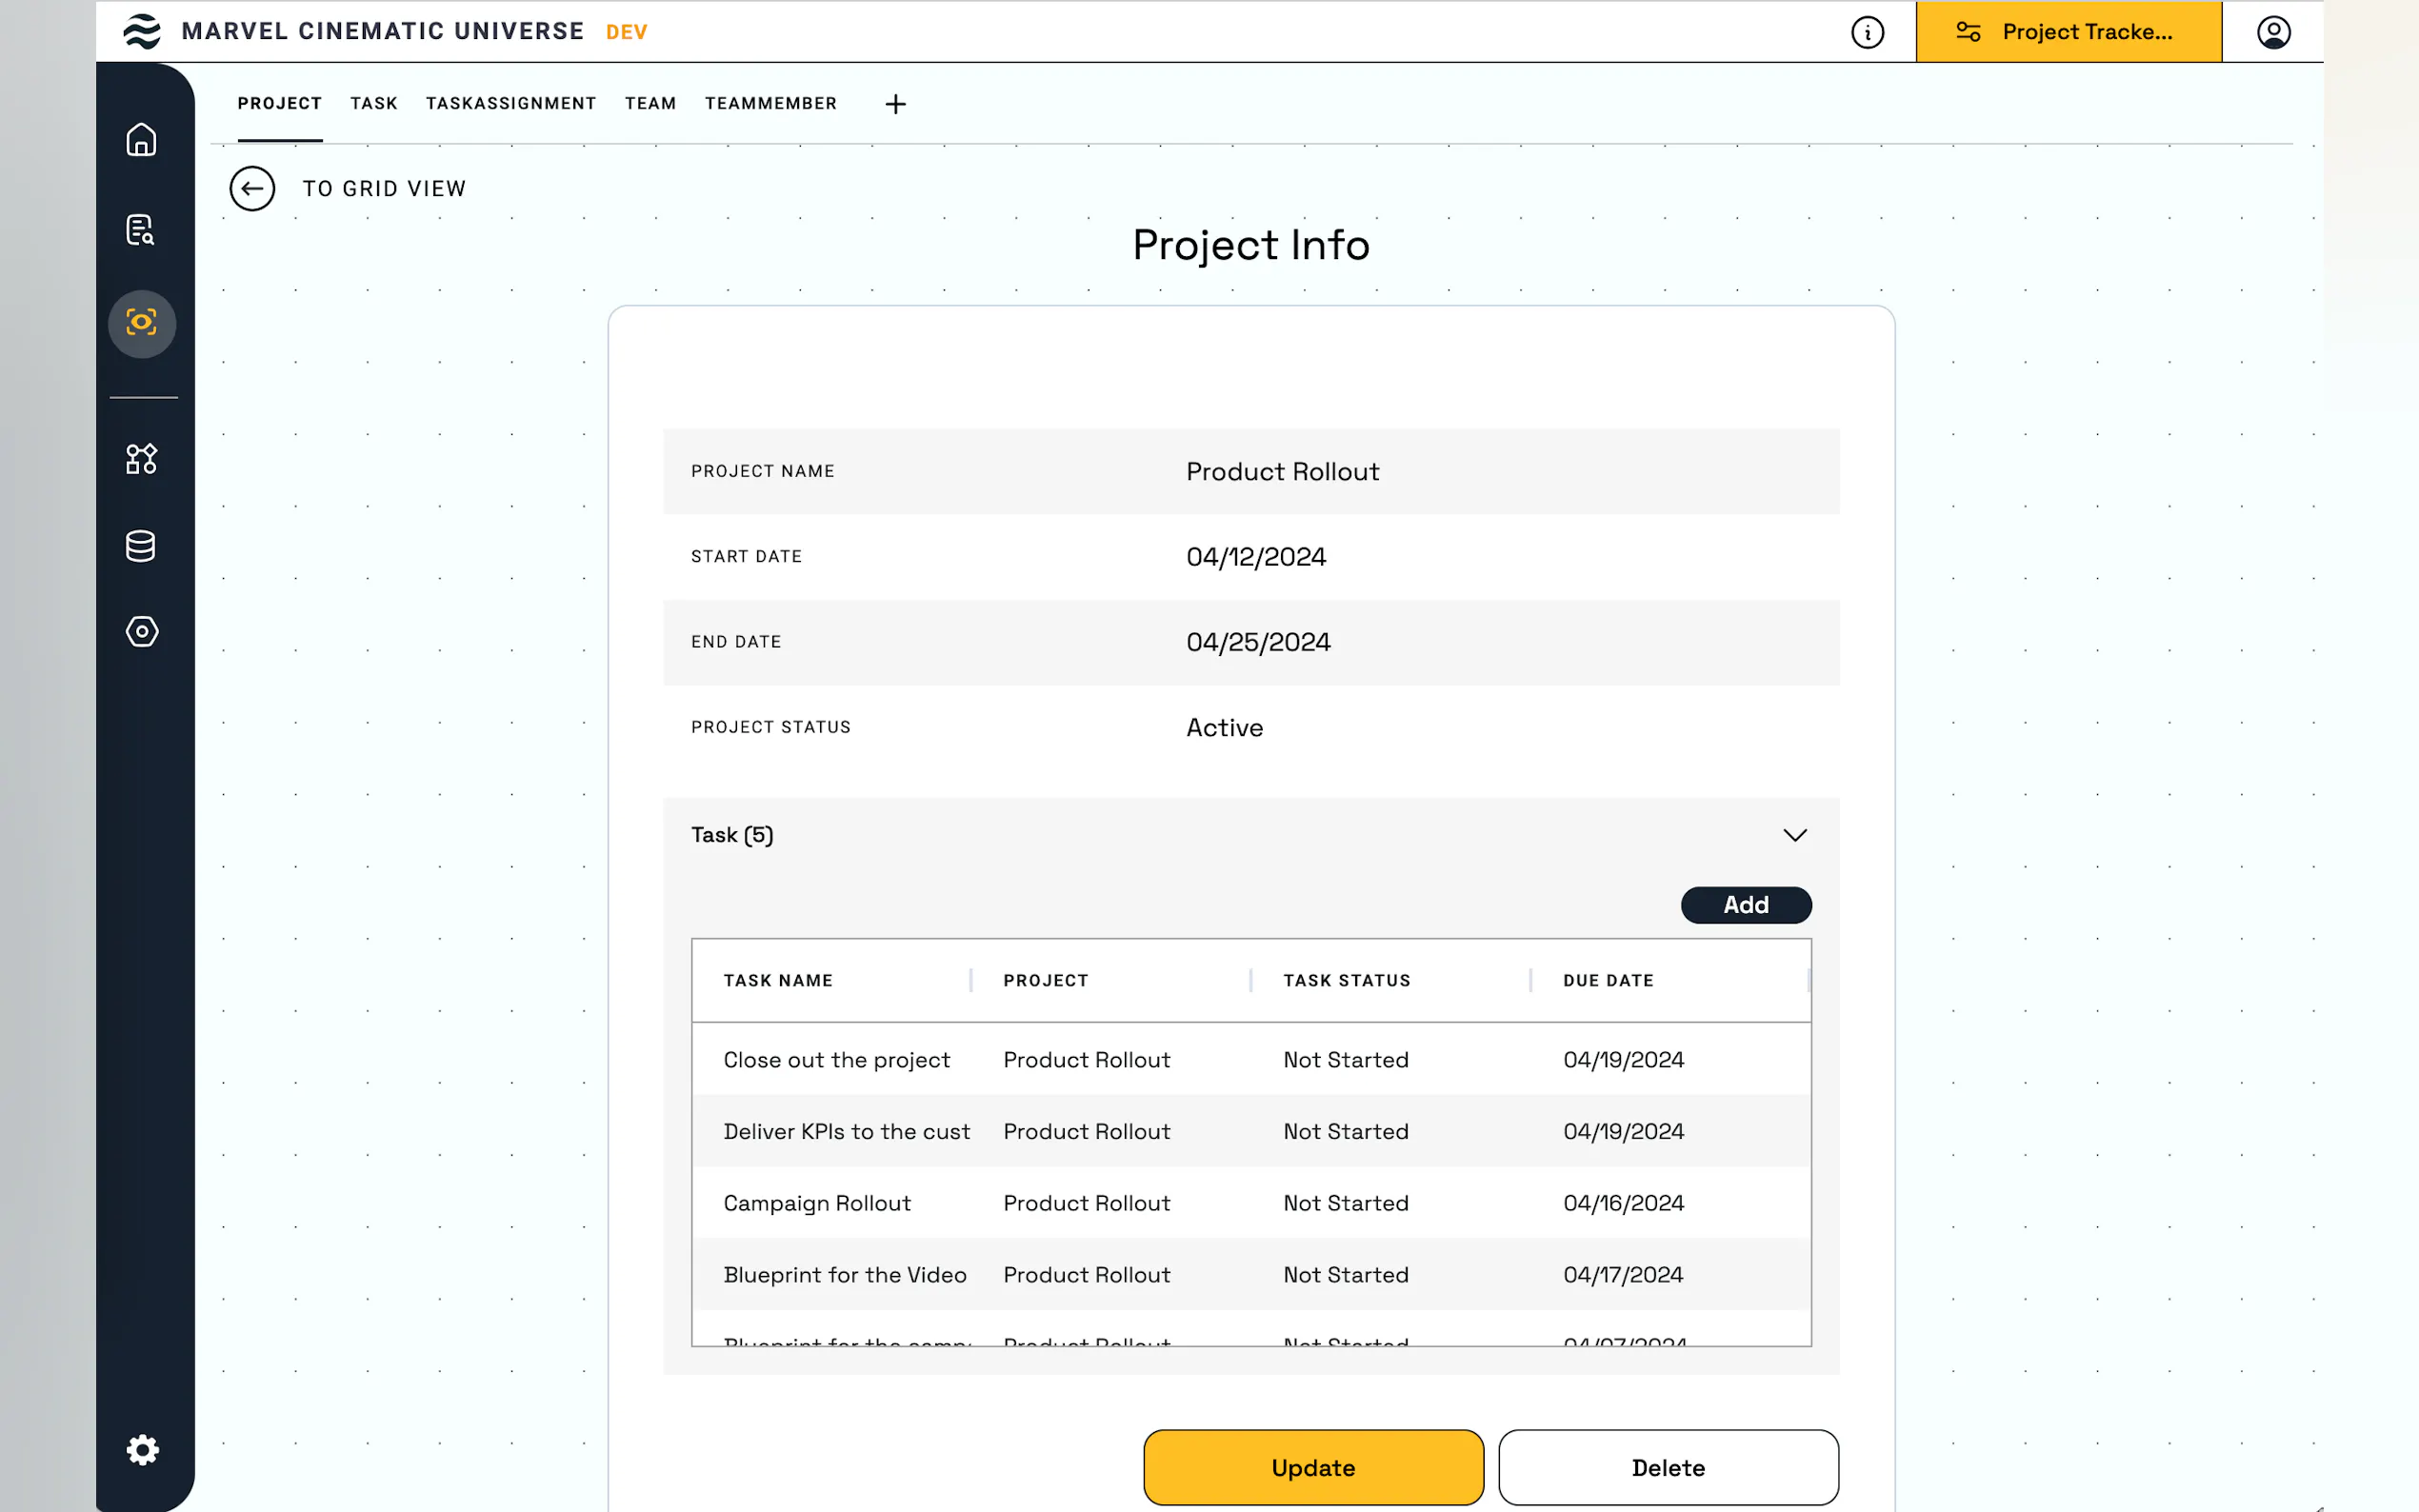
Task: Add a new tab with plus icon
Action: pyautogui.click(x=895, y=104)
